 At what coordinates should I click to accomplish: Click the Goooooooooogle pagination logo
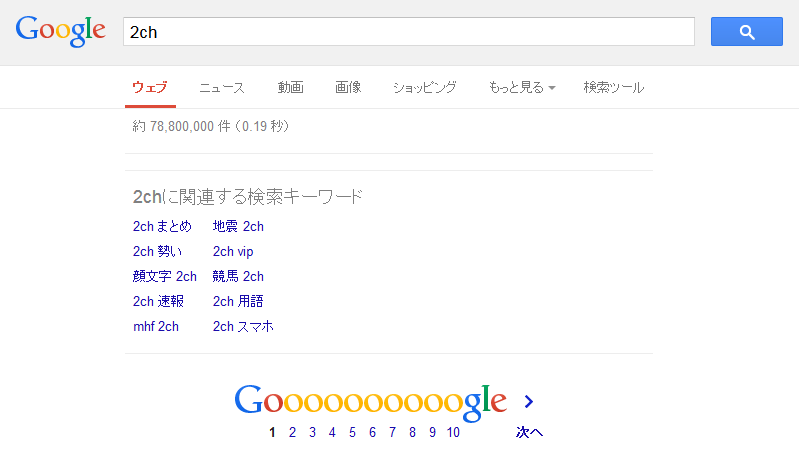[370, 400]
